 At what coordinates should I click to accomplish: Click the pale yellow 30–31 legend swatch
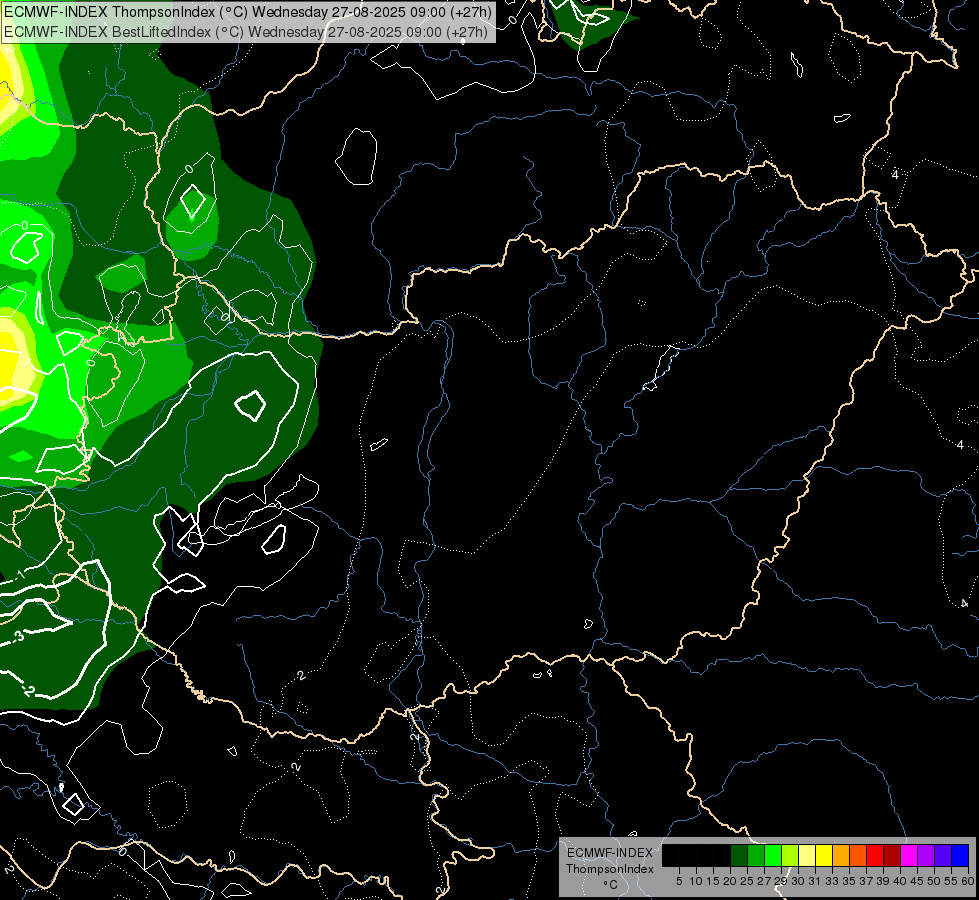[x=807, y=855]
